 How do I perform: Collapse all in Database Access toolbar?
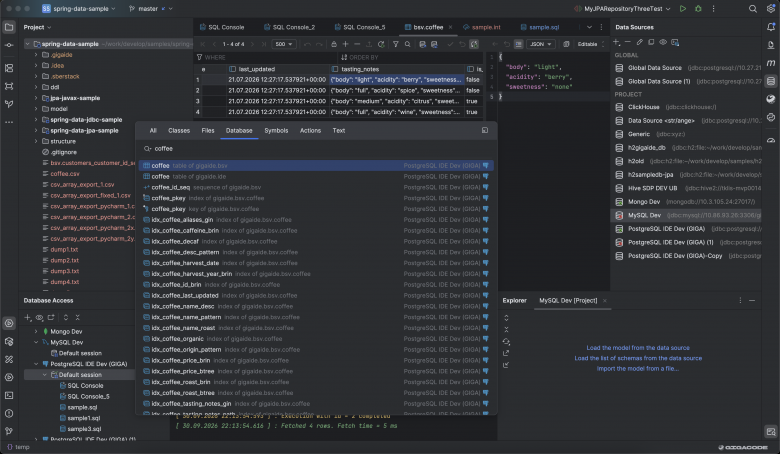(x=78, y=317)
